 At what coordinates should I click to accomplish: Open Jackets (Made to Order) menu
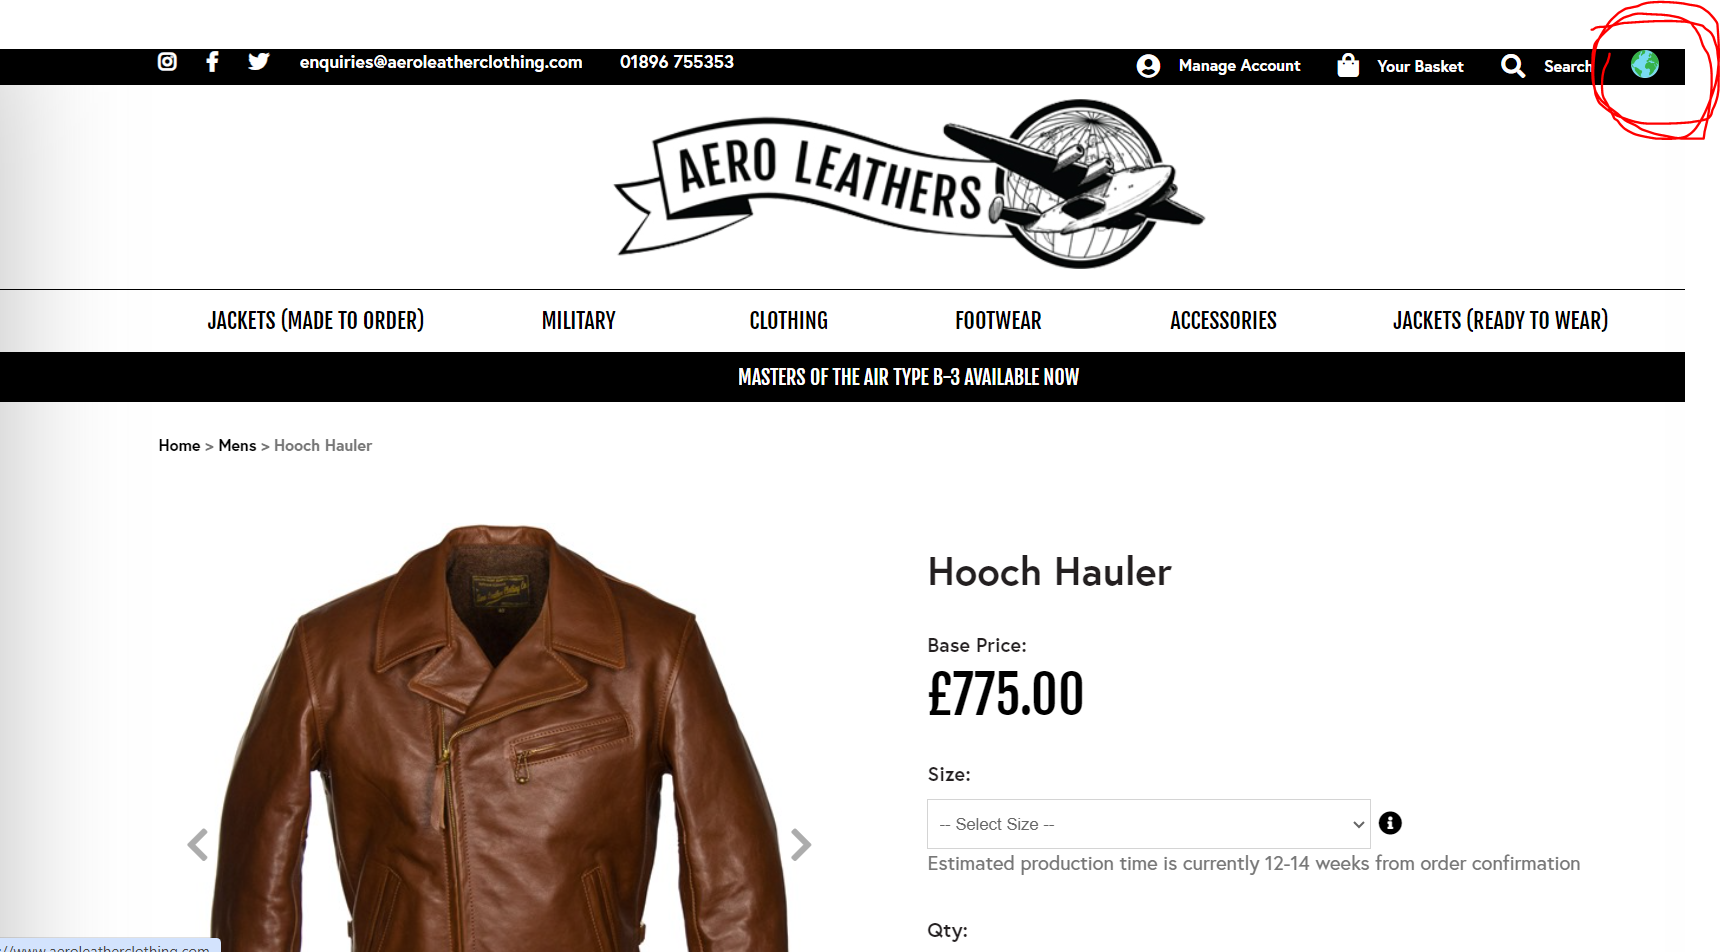[316, 321]
